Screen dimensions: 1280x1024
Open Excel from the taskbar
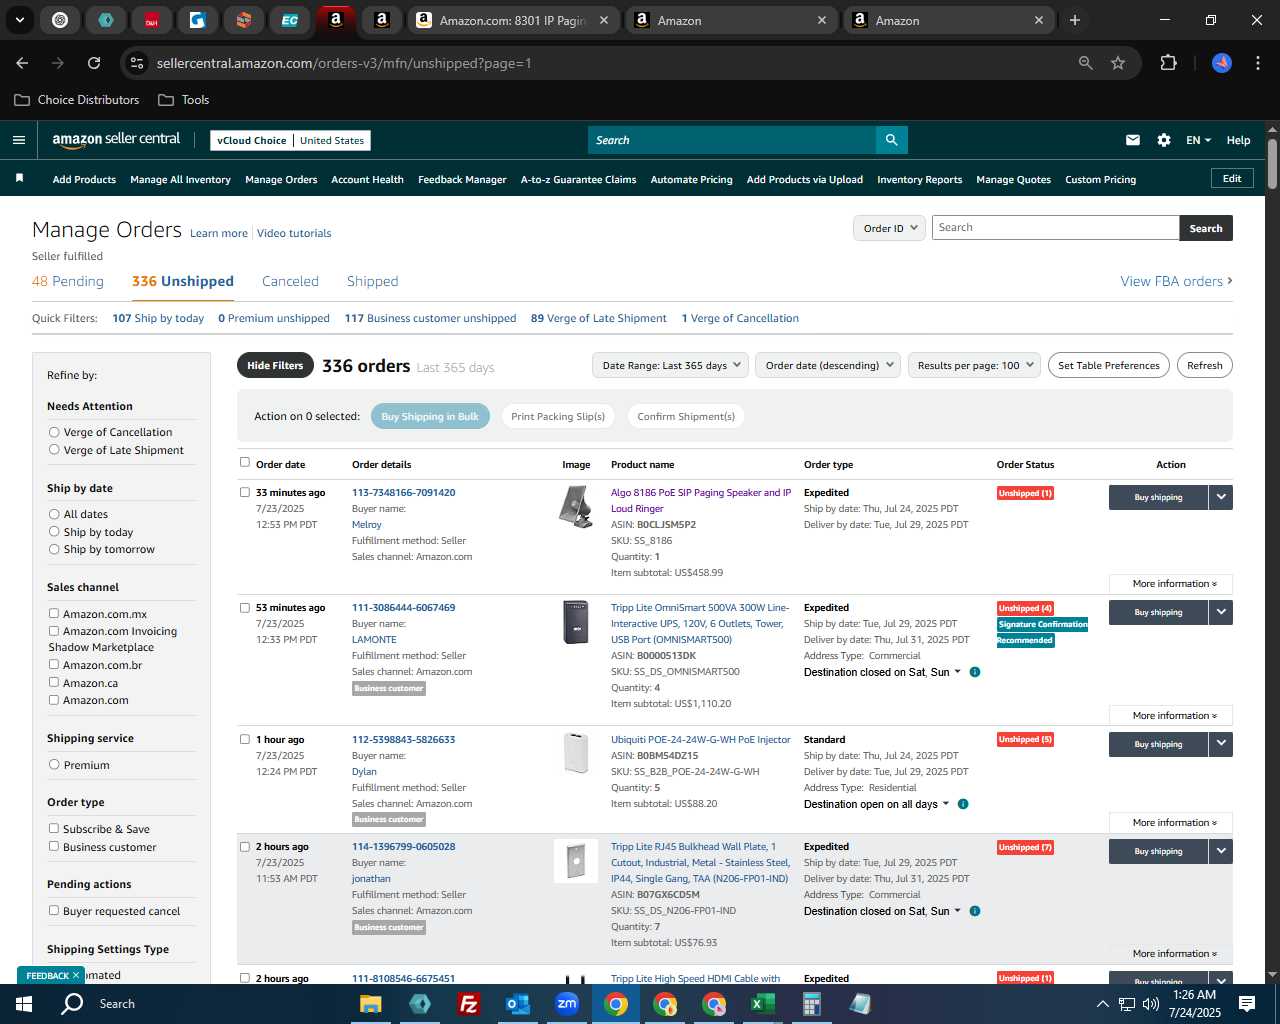tap(763, 1004)
